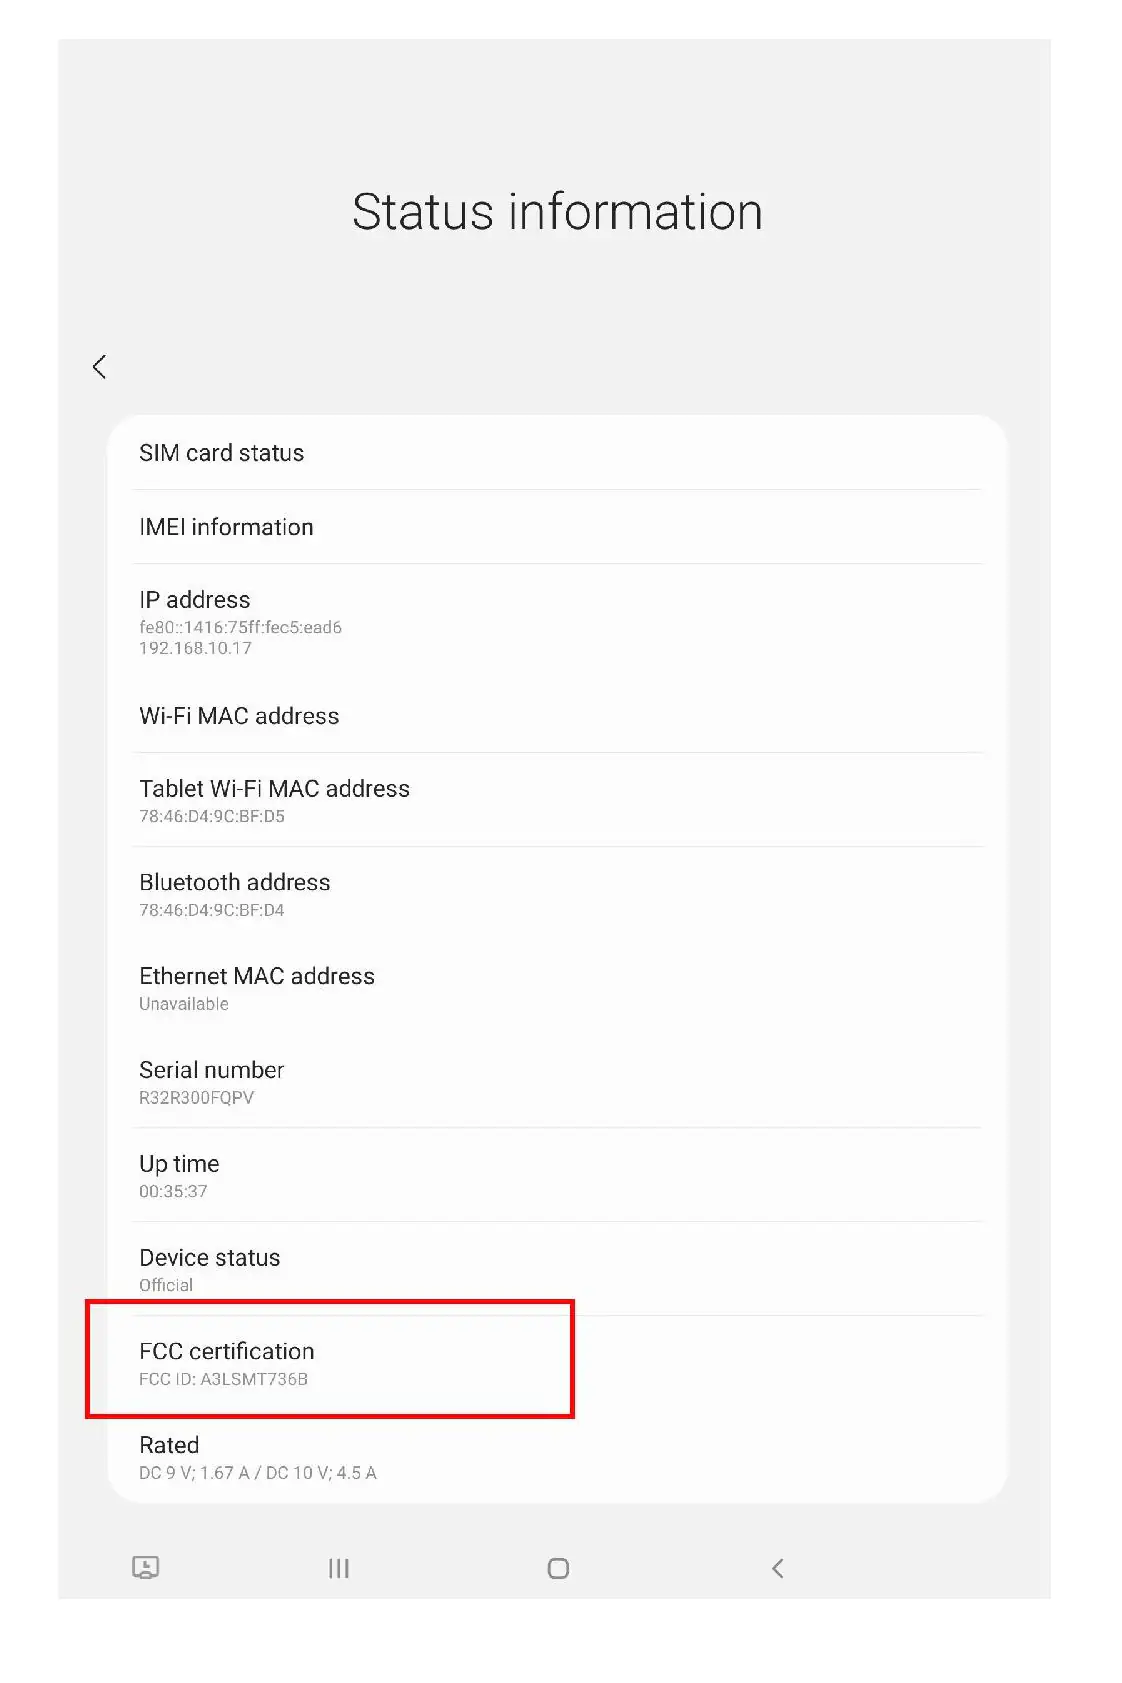Tap the Serial number entry
The height and width of the screenshot is (1683, 1122).
(557, 1082)
